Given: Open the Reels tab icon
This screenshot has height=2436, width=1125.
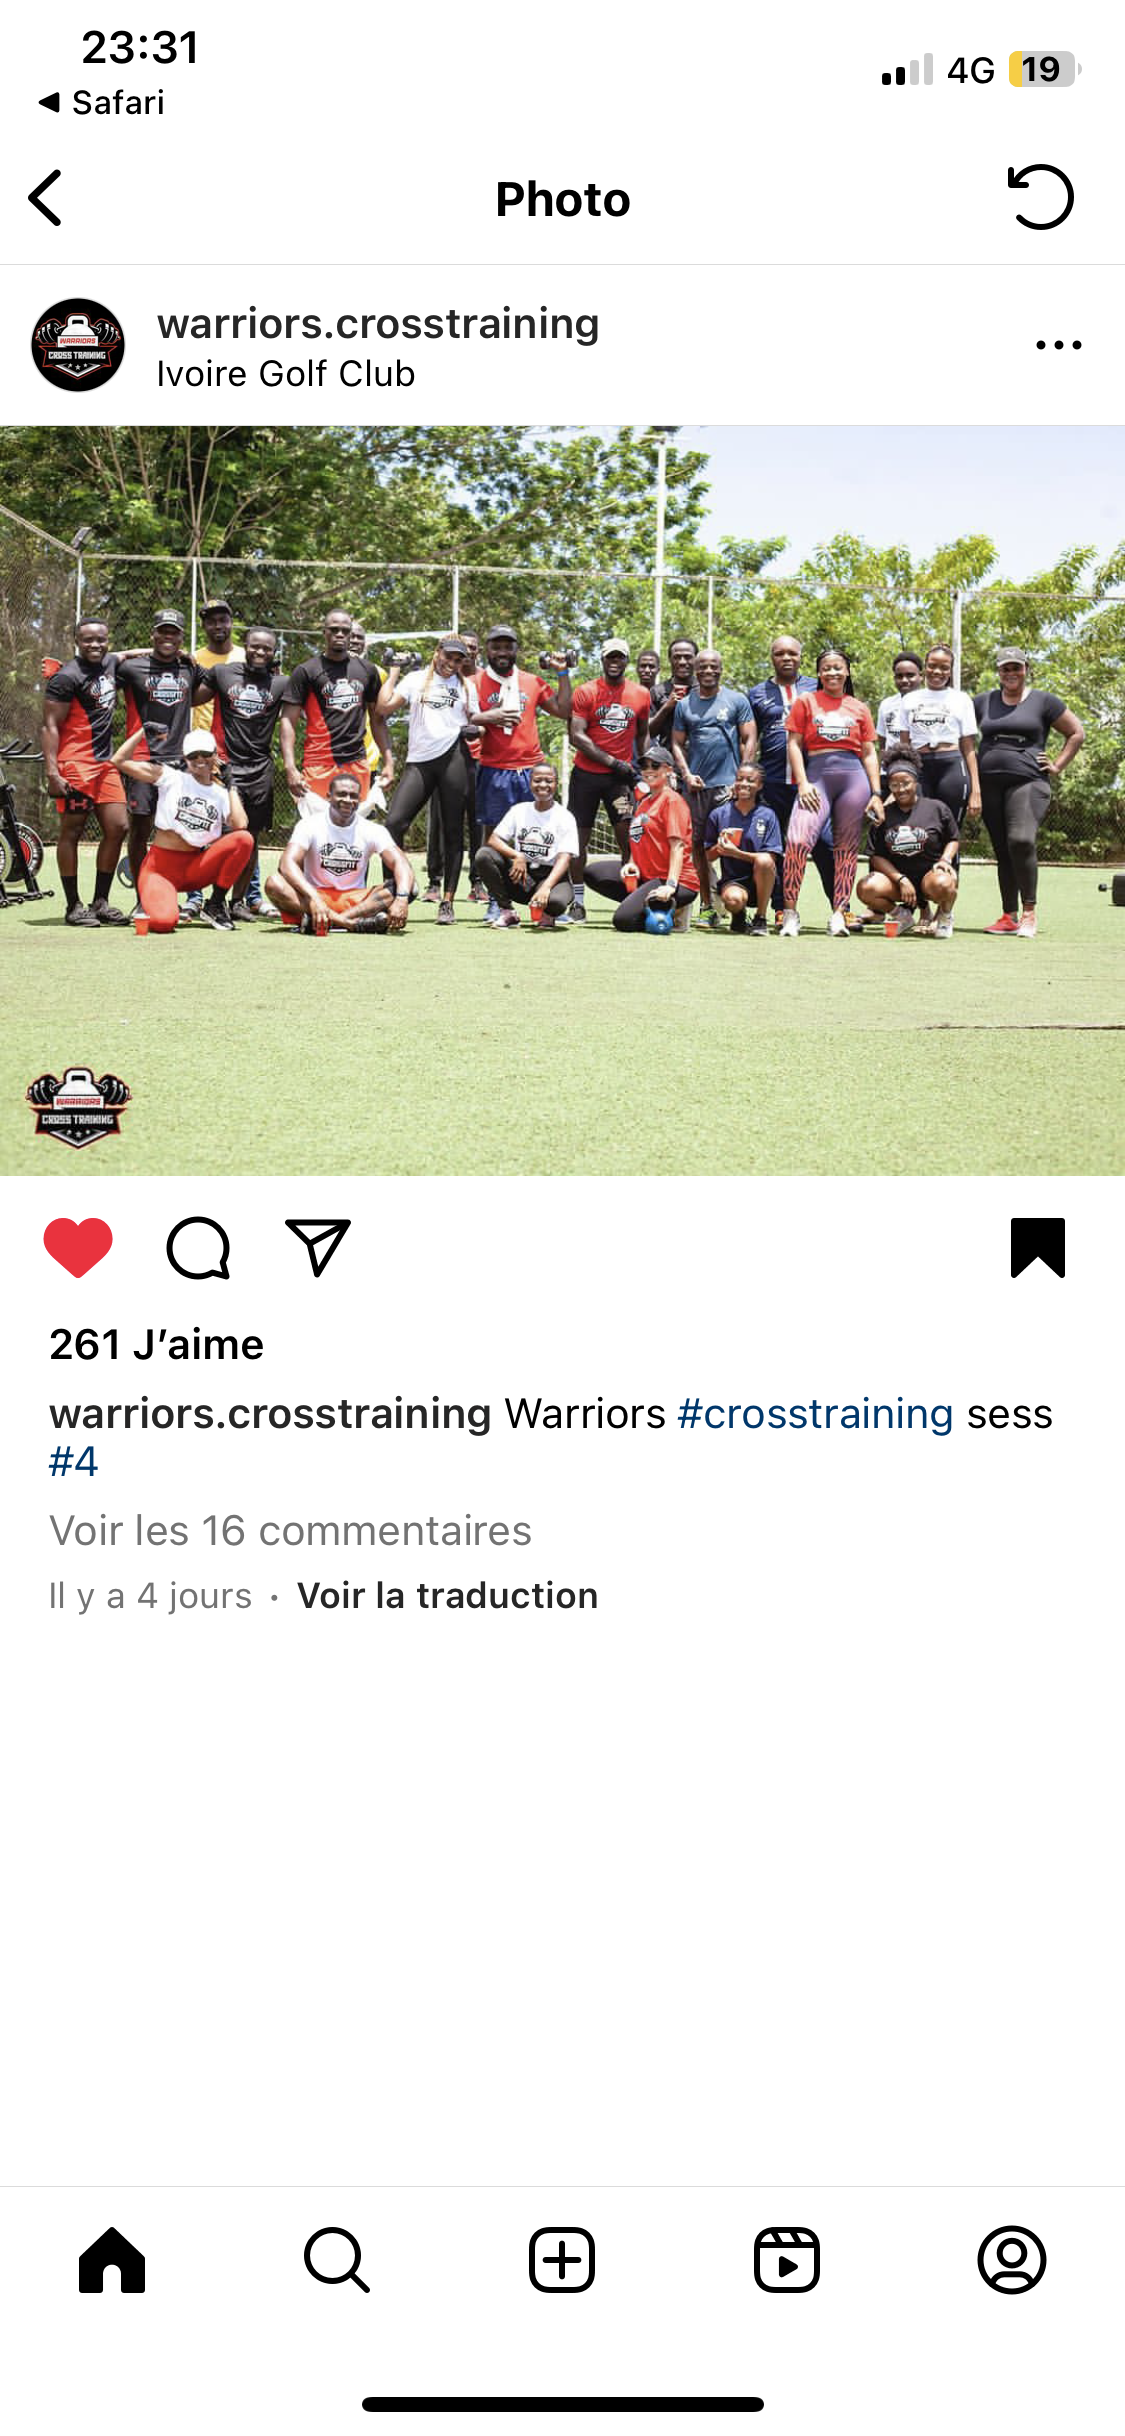Looking at the screenshot, I should click(x=787, y=2259).
